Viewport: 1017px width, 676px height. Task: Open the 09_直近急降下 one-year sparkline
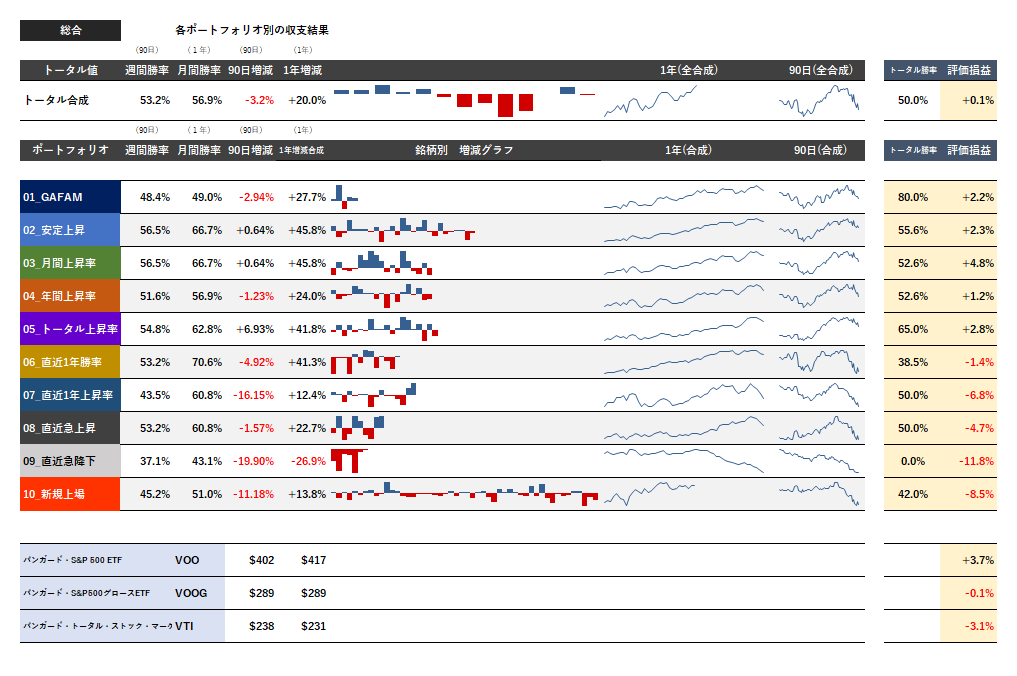tap(684, 461)
